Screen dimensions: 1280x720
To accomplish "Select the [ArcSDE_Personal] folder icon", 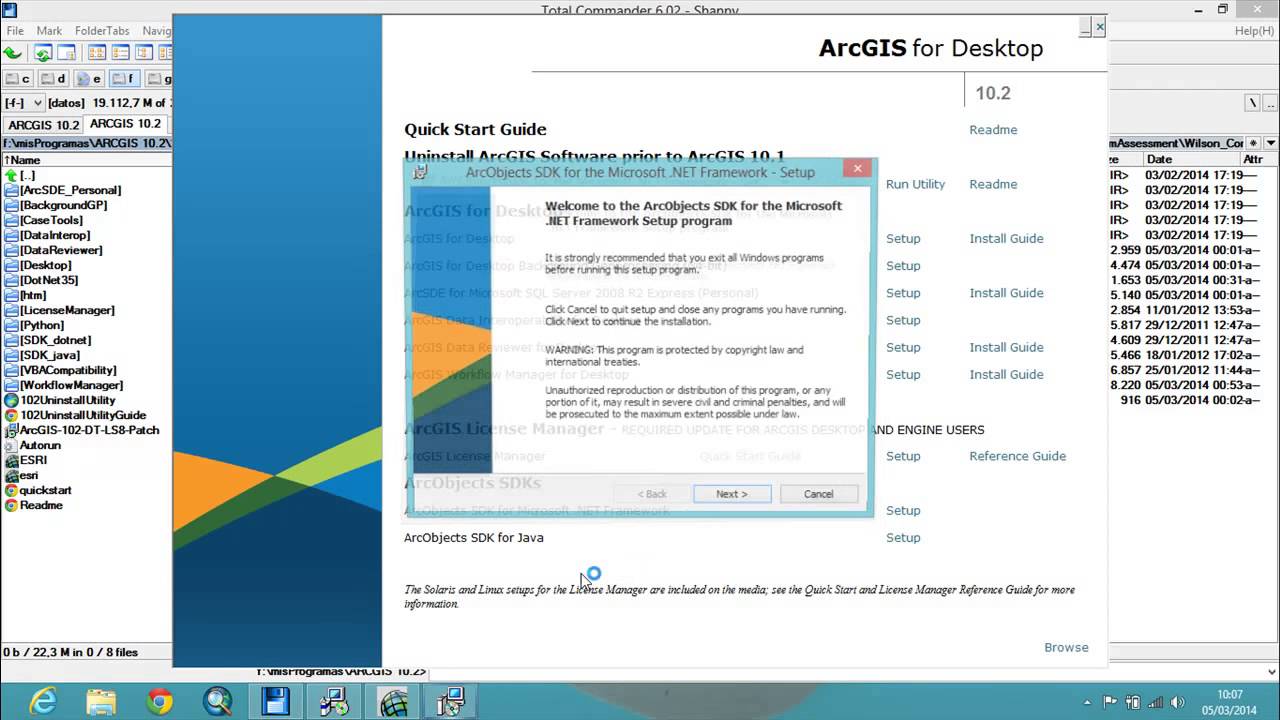I will pos(11,190).
